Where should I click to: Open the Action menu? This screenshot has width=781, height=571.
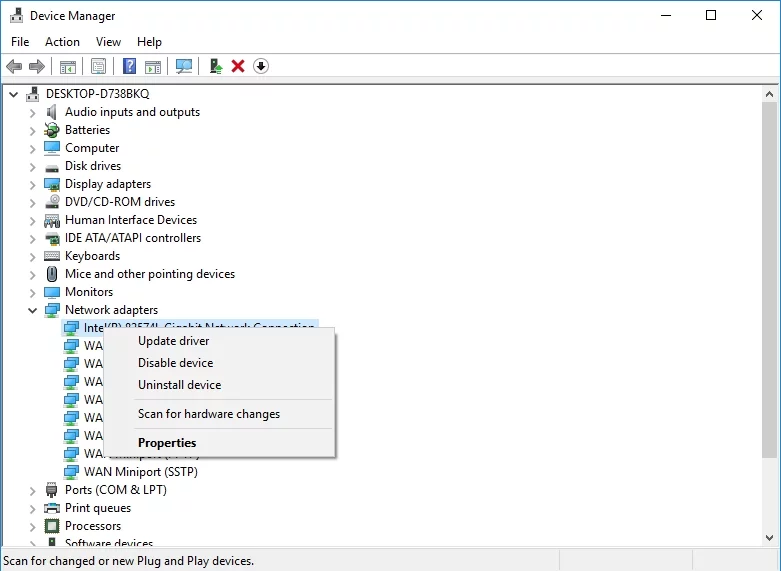62,42
